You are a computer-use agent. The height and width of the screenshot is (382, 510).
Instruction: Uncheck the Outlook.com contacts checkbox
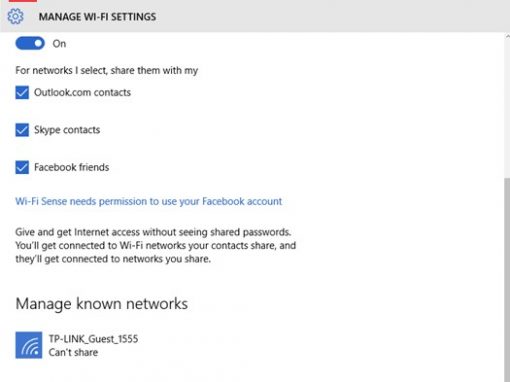click(x=22, y=92)
